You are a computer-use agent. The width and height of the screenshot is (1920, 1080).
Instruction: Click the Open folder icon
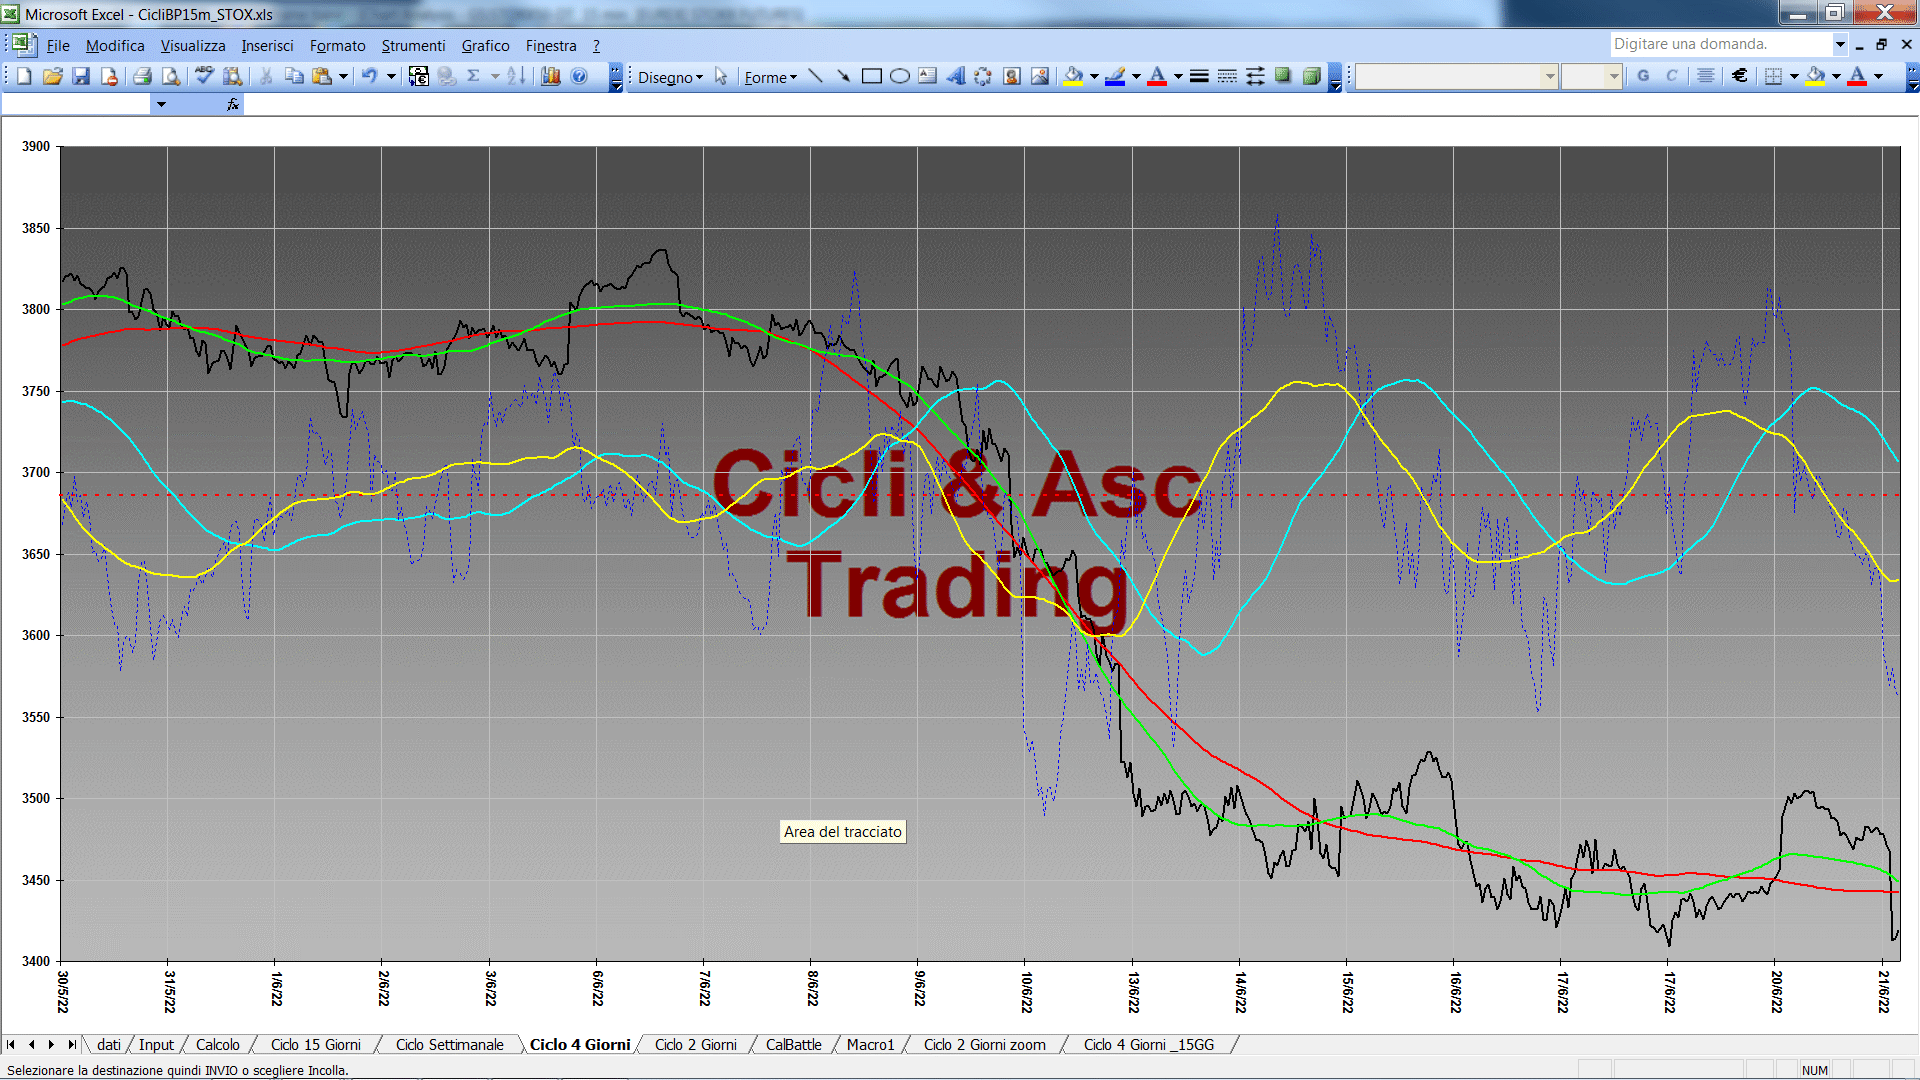(x=53, y=76)
